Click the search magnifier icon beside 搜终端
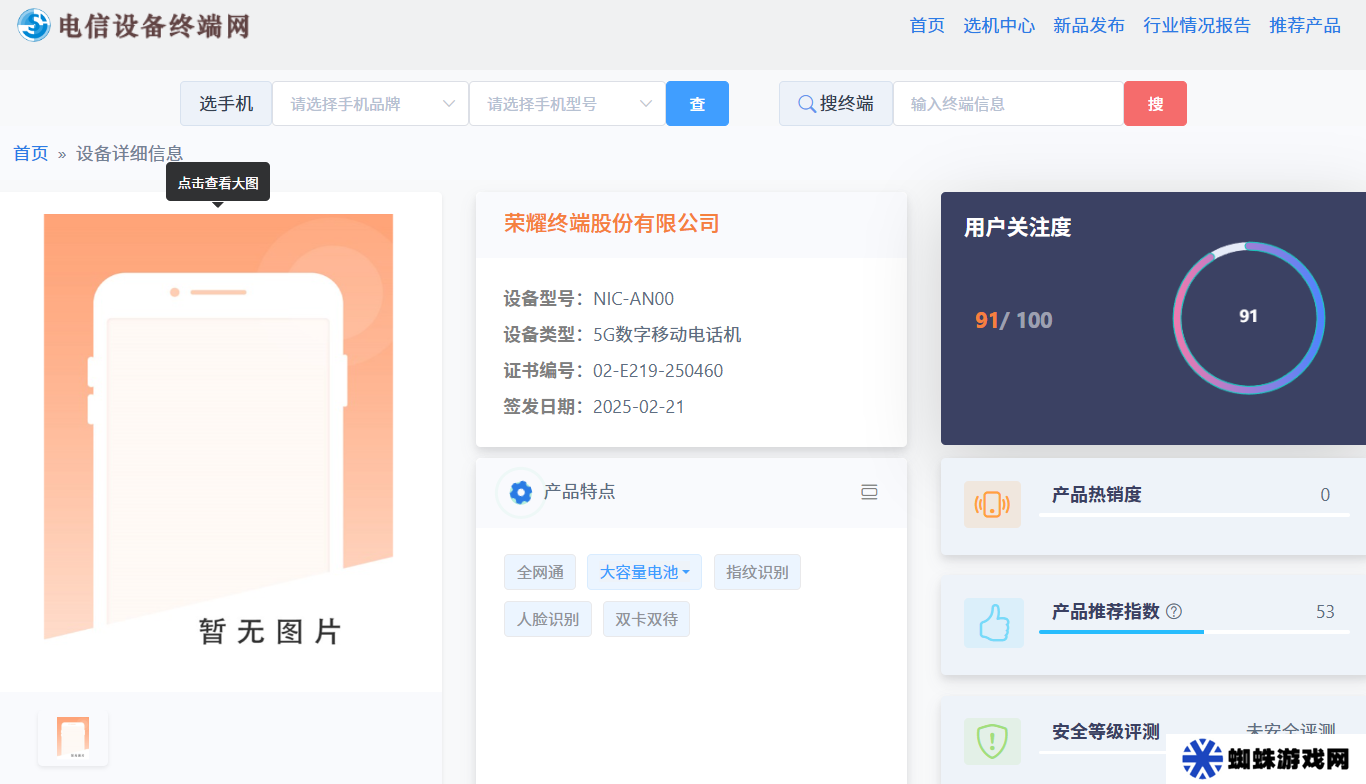The image size is (1366, 784). (x=806, y=103)
